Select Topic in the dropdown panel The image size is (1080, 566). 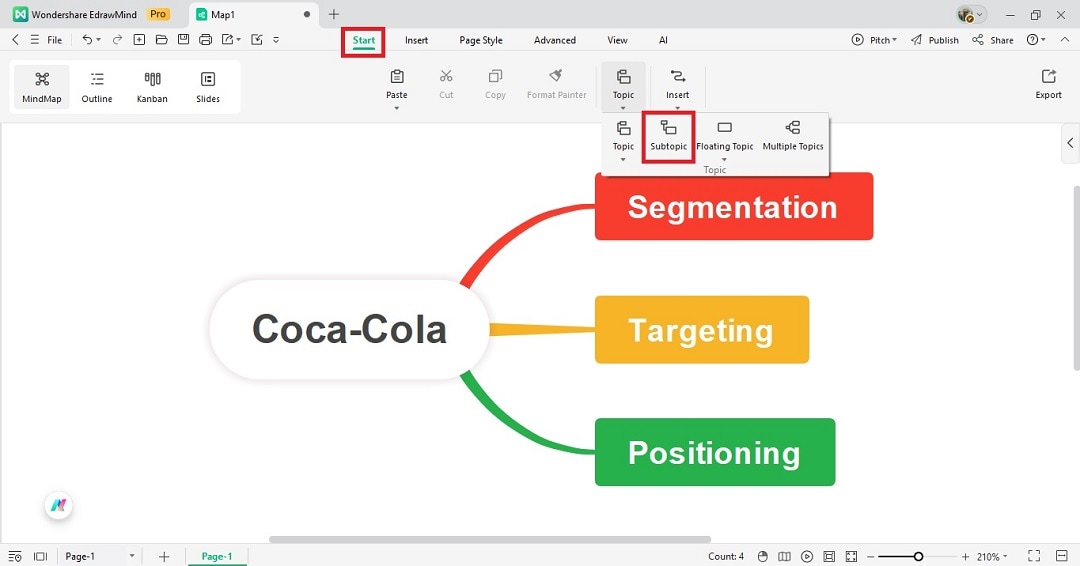tap(623, 135)
